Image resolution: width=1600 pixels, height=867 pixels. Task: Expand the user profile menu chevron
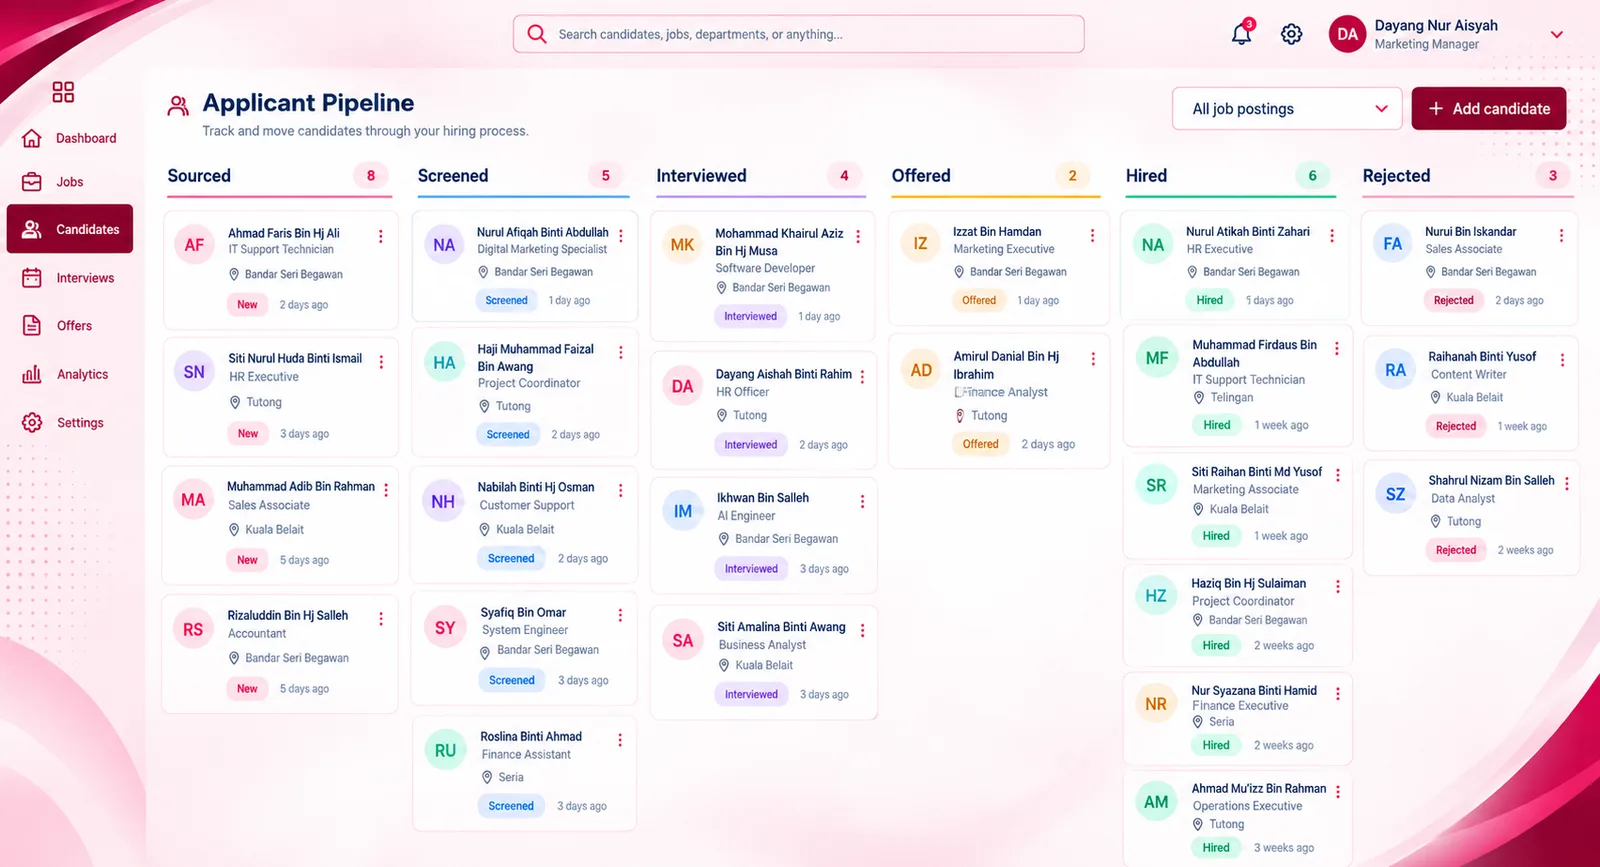(x=1557, y=34)
